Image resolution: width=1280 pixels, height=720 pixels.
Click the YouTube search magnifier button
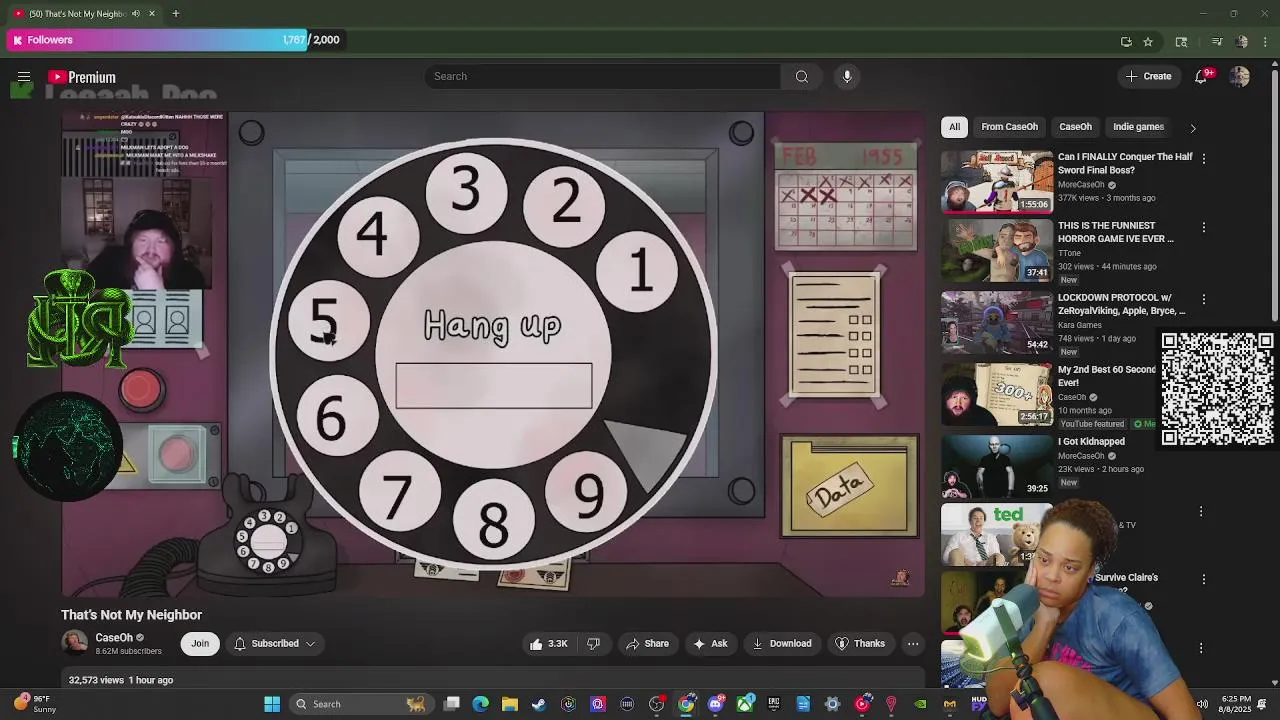(x=802, y=76)
